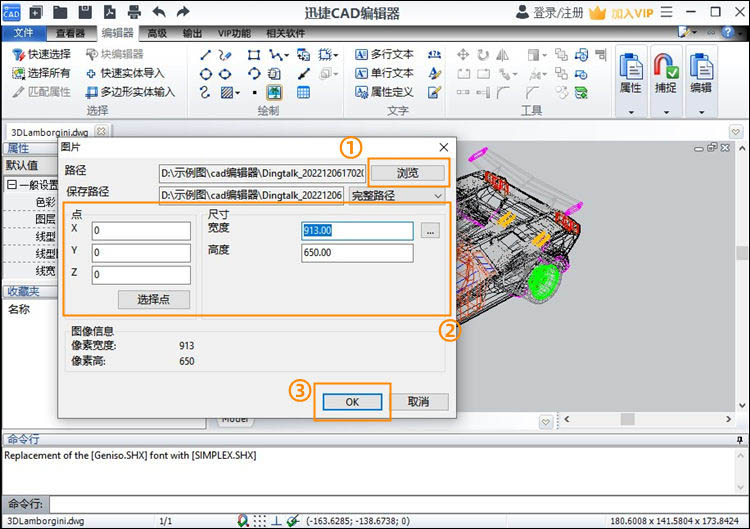The height and width of the screenshot is (529, 750).
Task: Switch to the 输出 output tab
Action: (193, 33)
